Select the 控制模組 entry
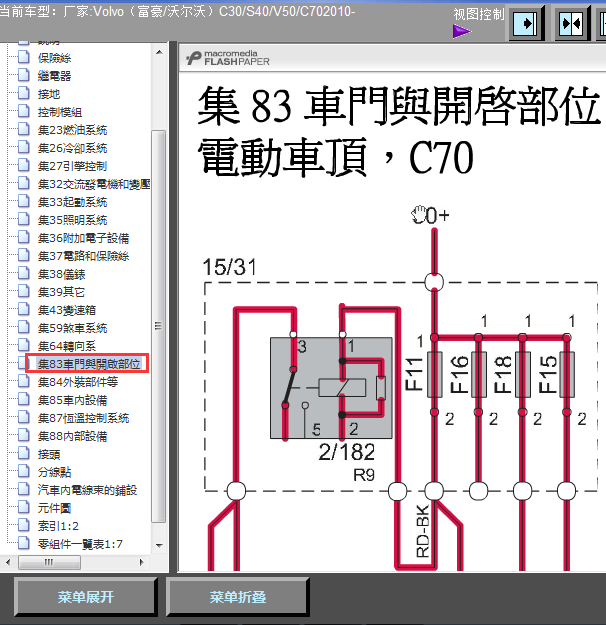 pos(60,112)
